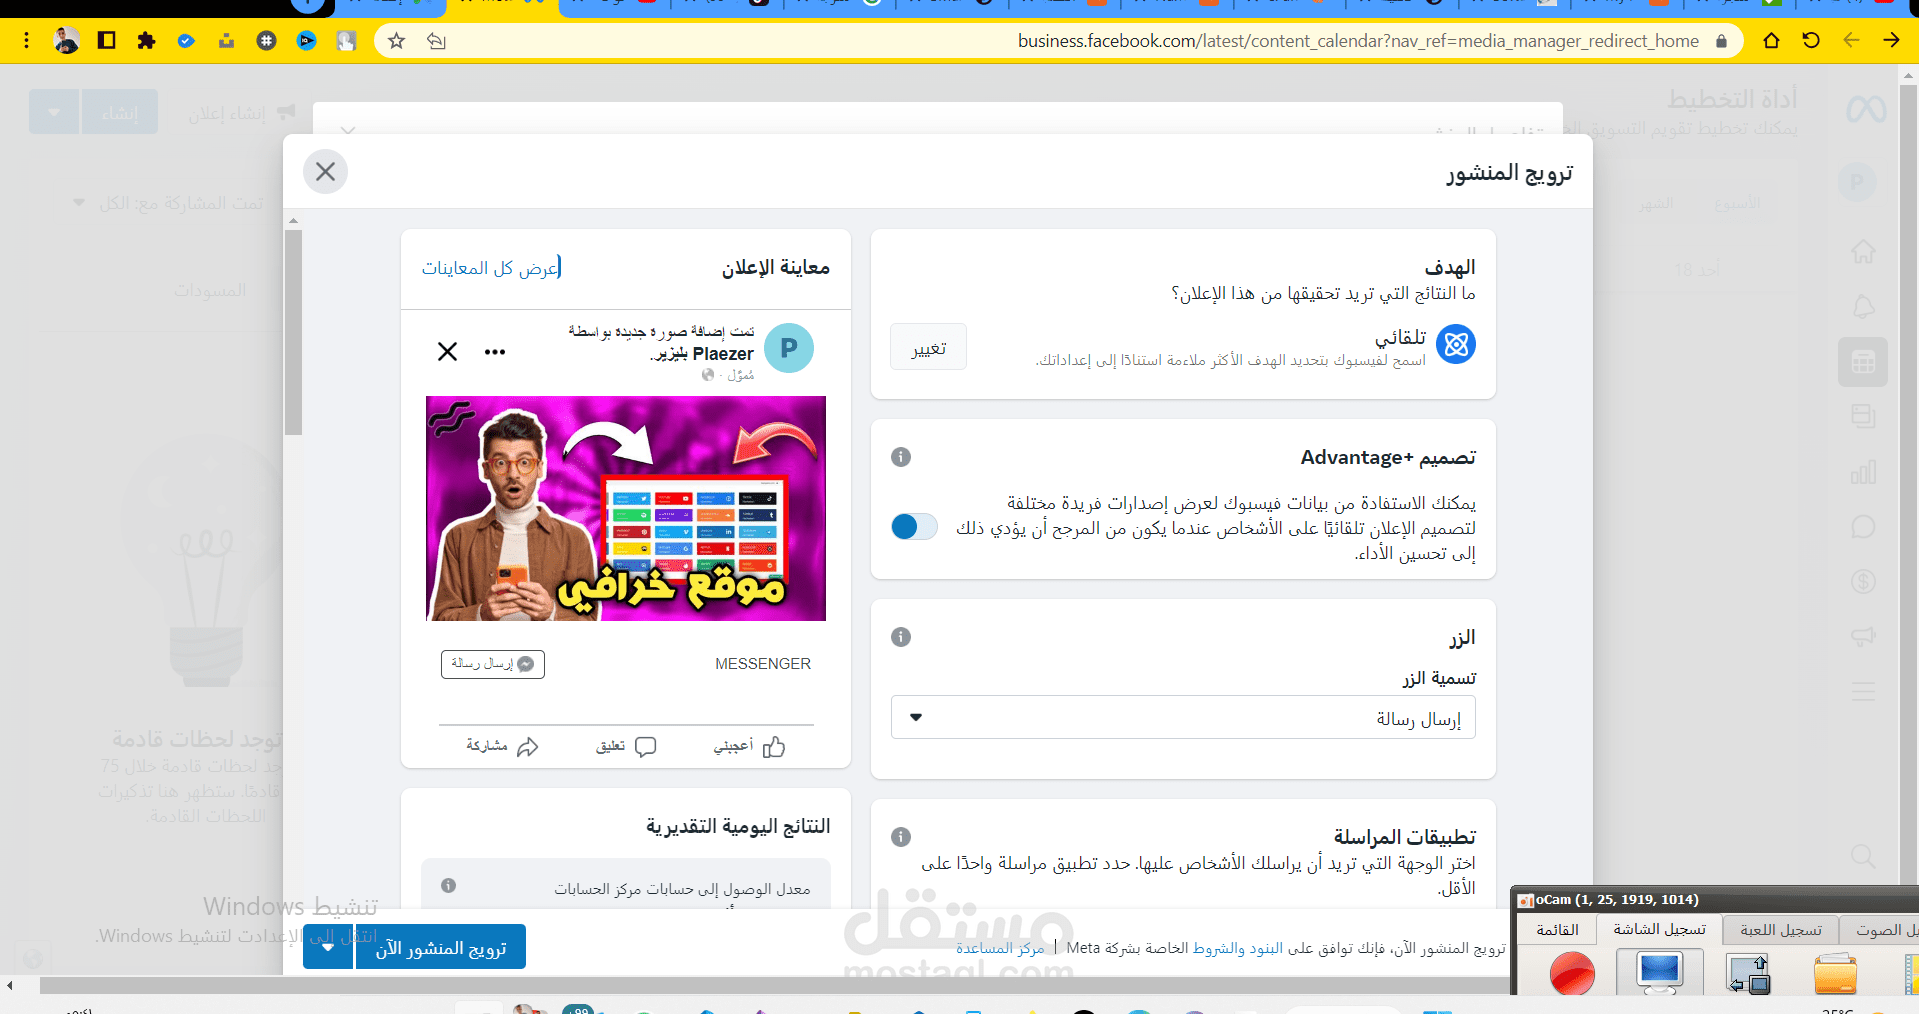Click the share page icon in address bar
Screen dimensions: 1919x1014
[436, 41]
